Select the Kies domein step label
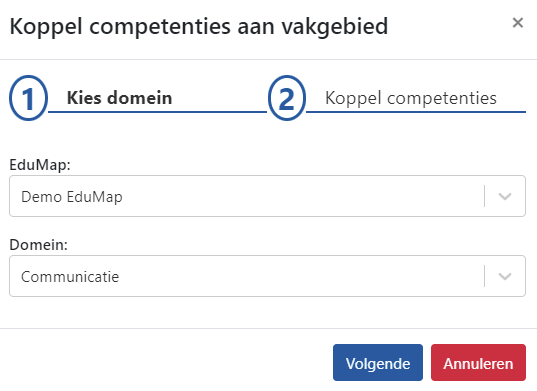Viewport: 537px width, 391px height. [x=119, y=98]
